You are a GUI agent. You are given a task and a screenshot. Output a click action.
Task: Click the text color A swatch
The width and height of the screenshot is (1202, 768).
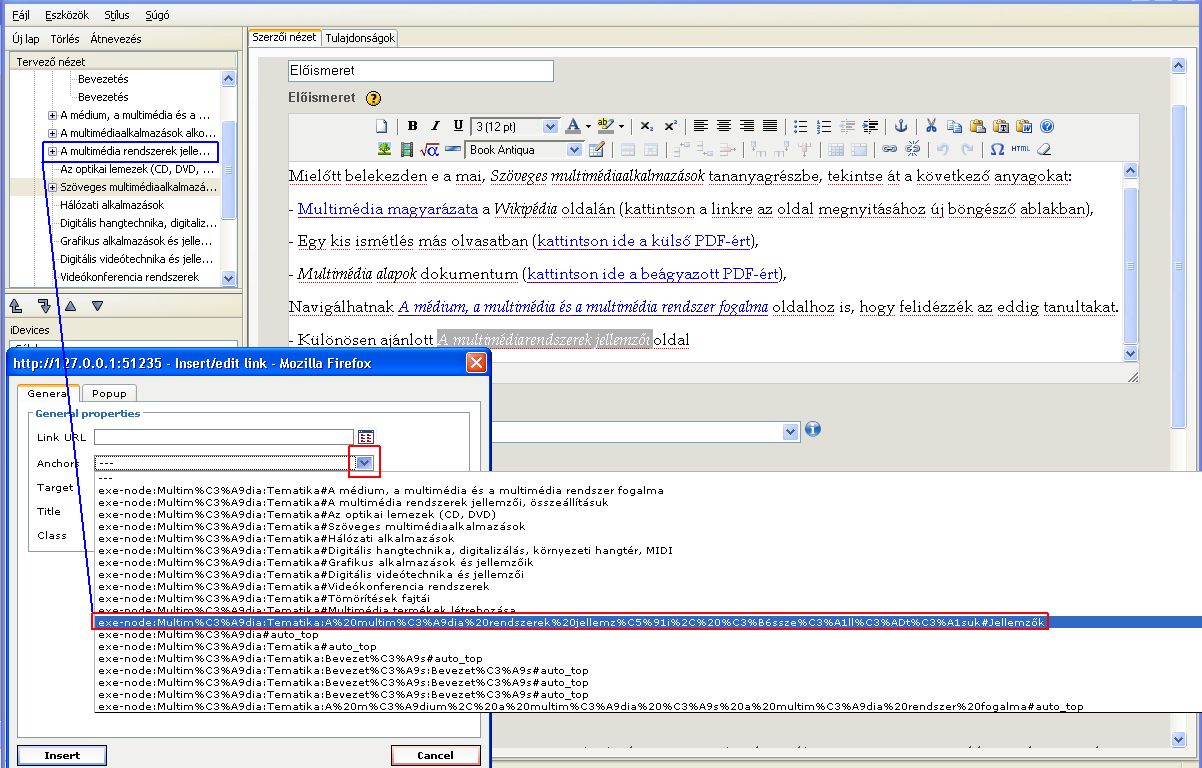pos(573,127)
